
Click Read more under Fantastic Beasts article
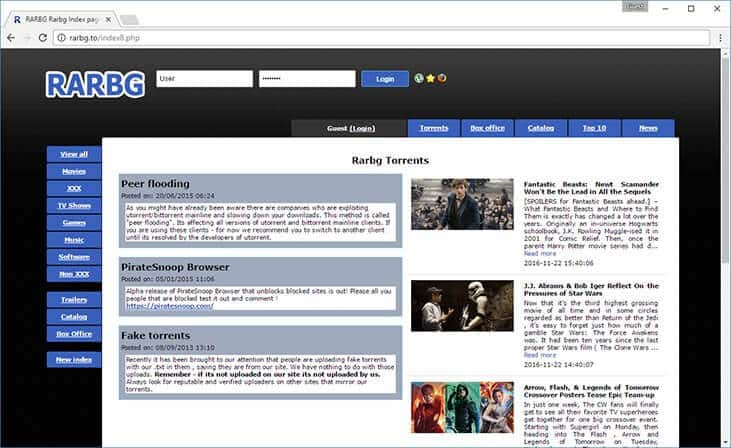pos(539,254)
